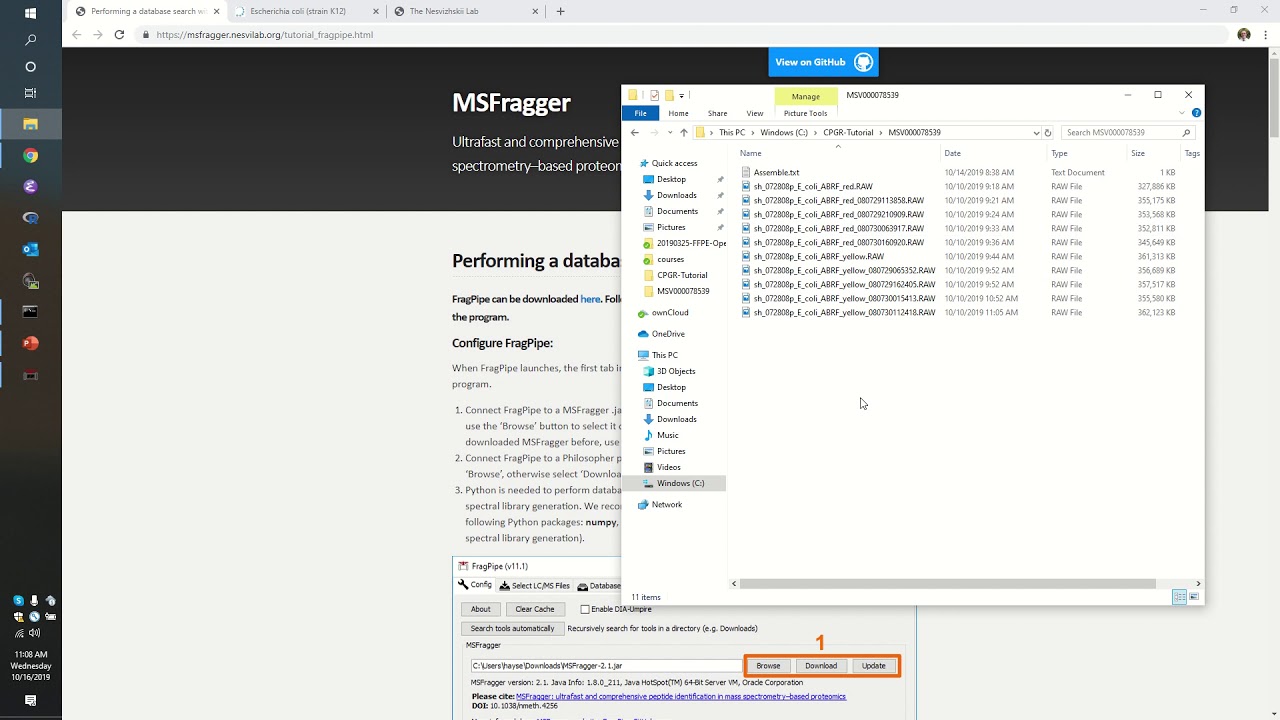Open the View ribbon tab
The height and width of the screenshot is (720, 1280).
coord(755,113)
